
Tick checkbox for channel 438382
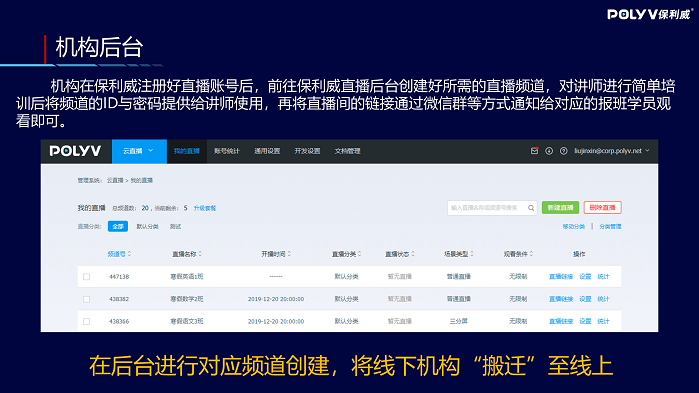point(86,299)
